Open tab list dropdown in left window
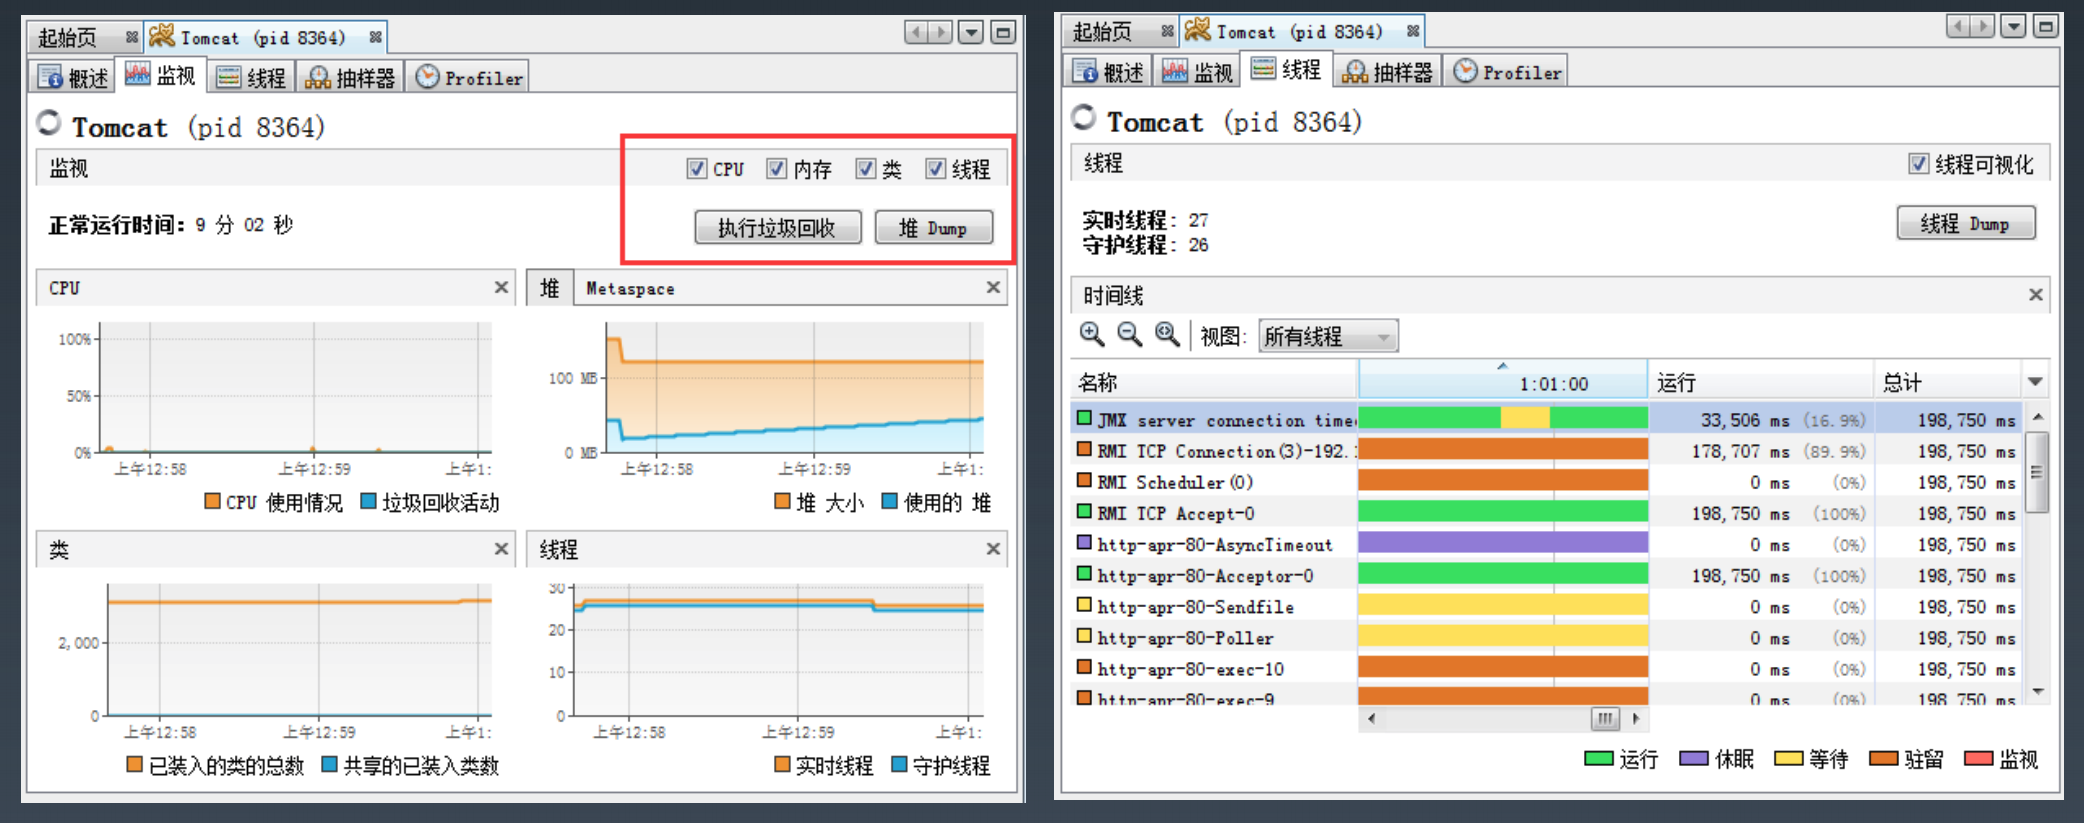This screenshot has height=823, width=2084. [x=971, y=33]
